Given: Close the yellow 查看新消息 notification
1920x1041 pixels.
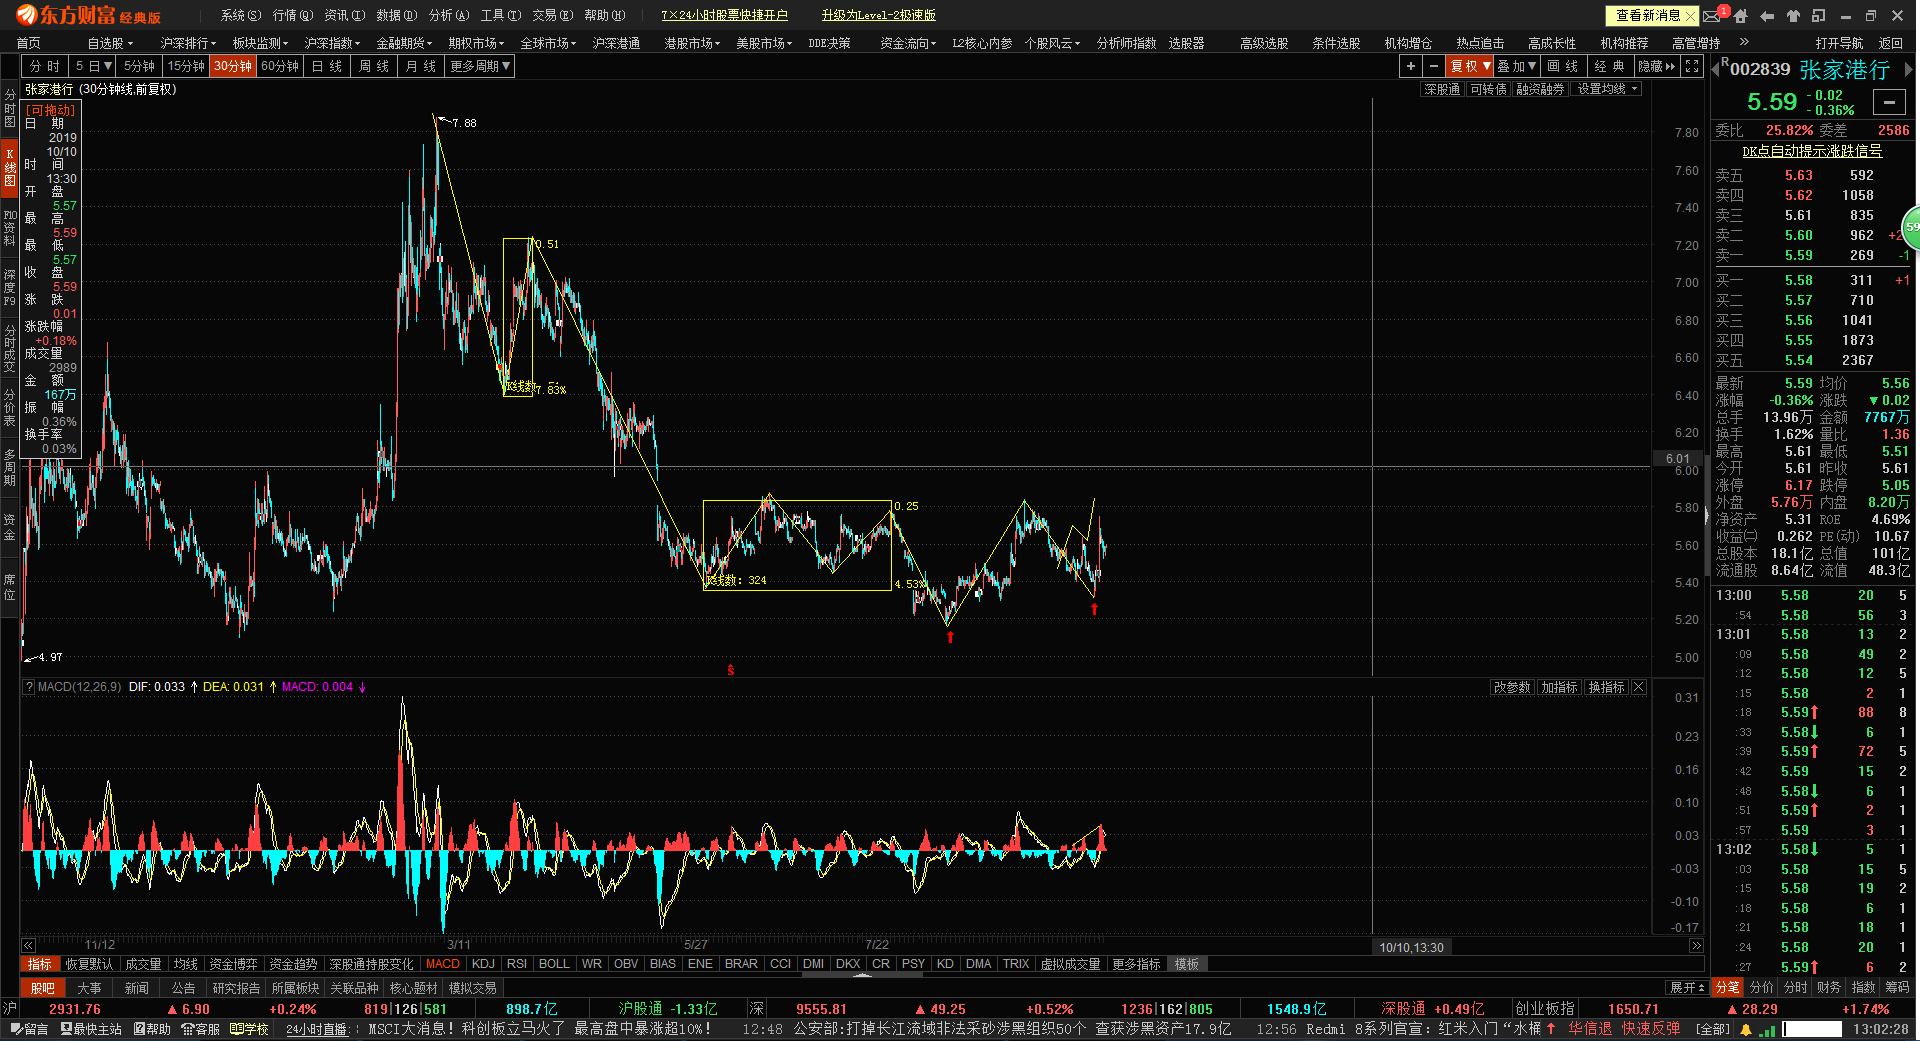Looking at the screenshot, I should point(1689,16).
